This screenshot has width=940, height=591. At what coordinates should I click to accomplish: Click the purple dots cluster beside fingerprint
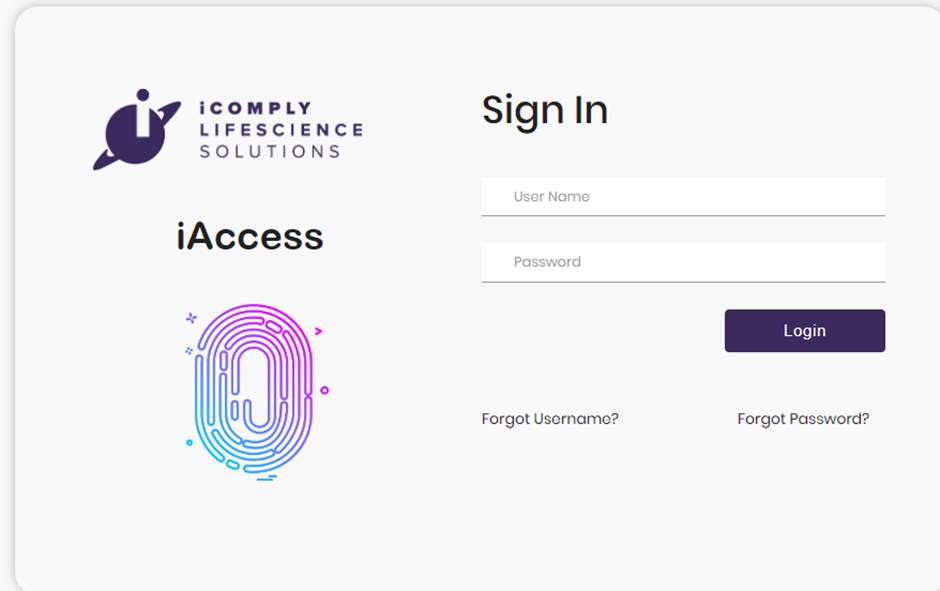(x=188, y=351)
